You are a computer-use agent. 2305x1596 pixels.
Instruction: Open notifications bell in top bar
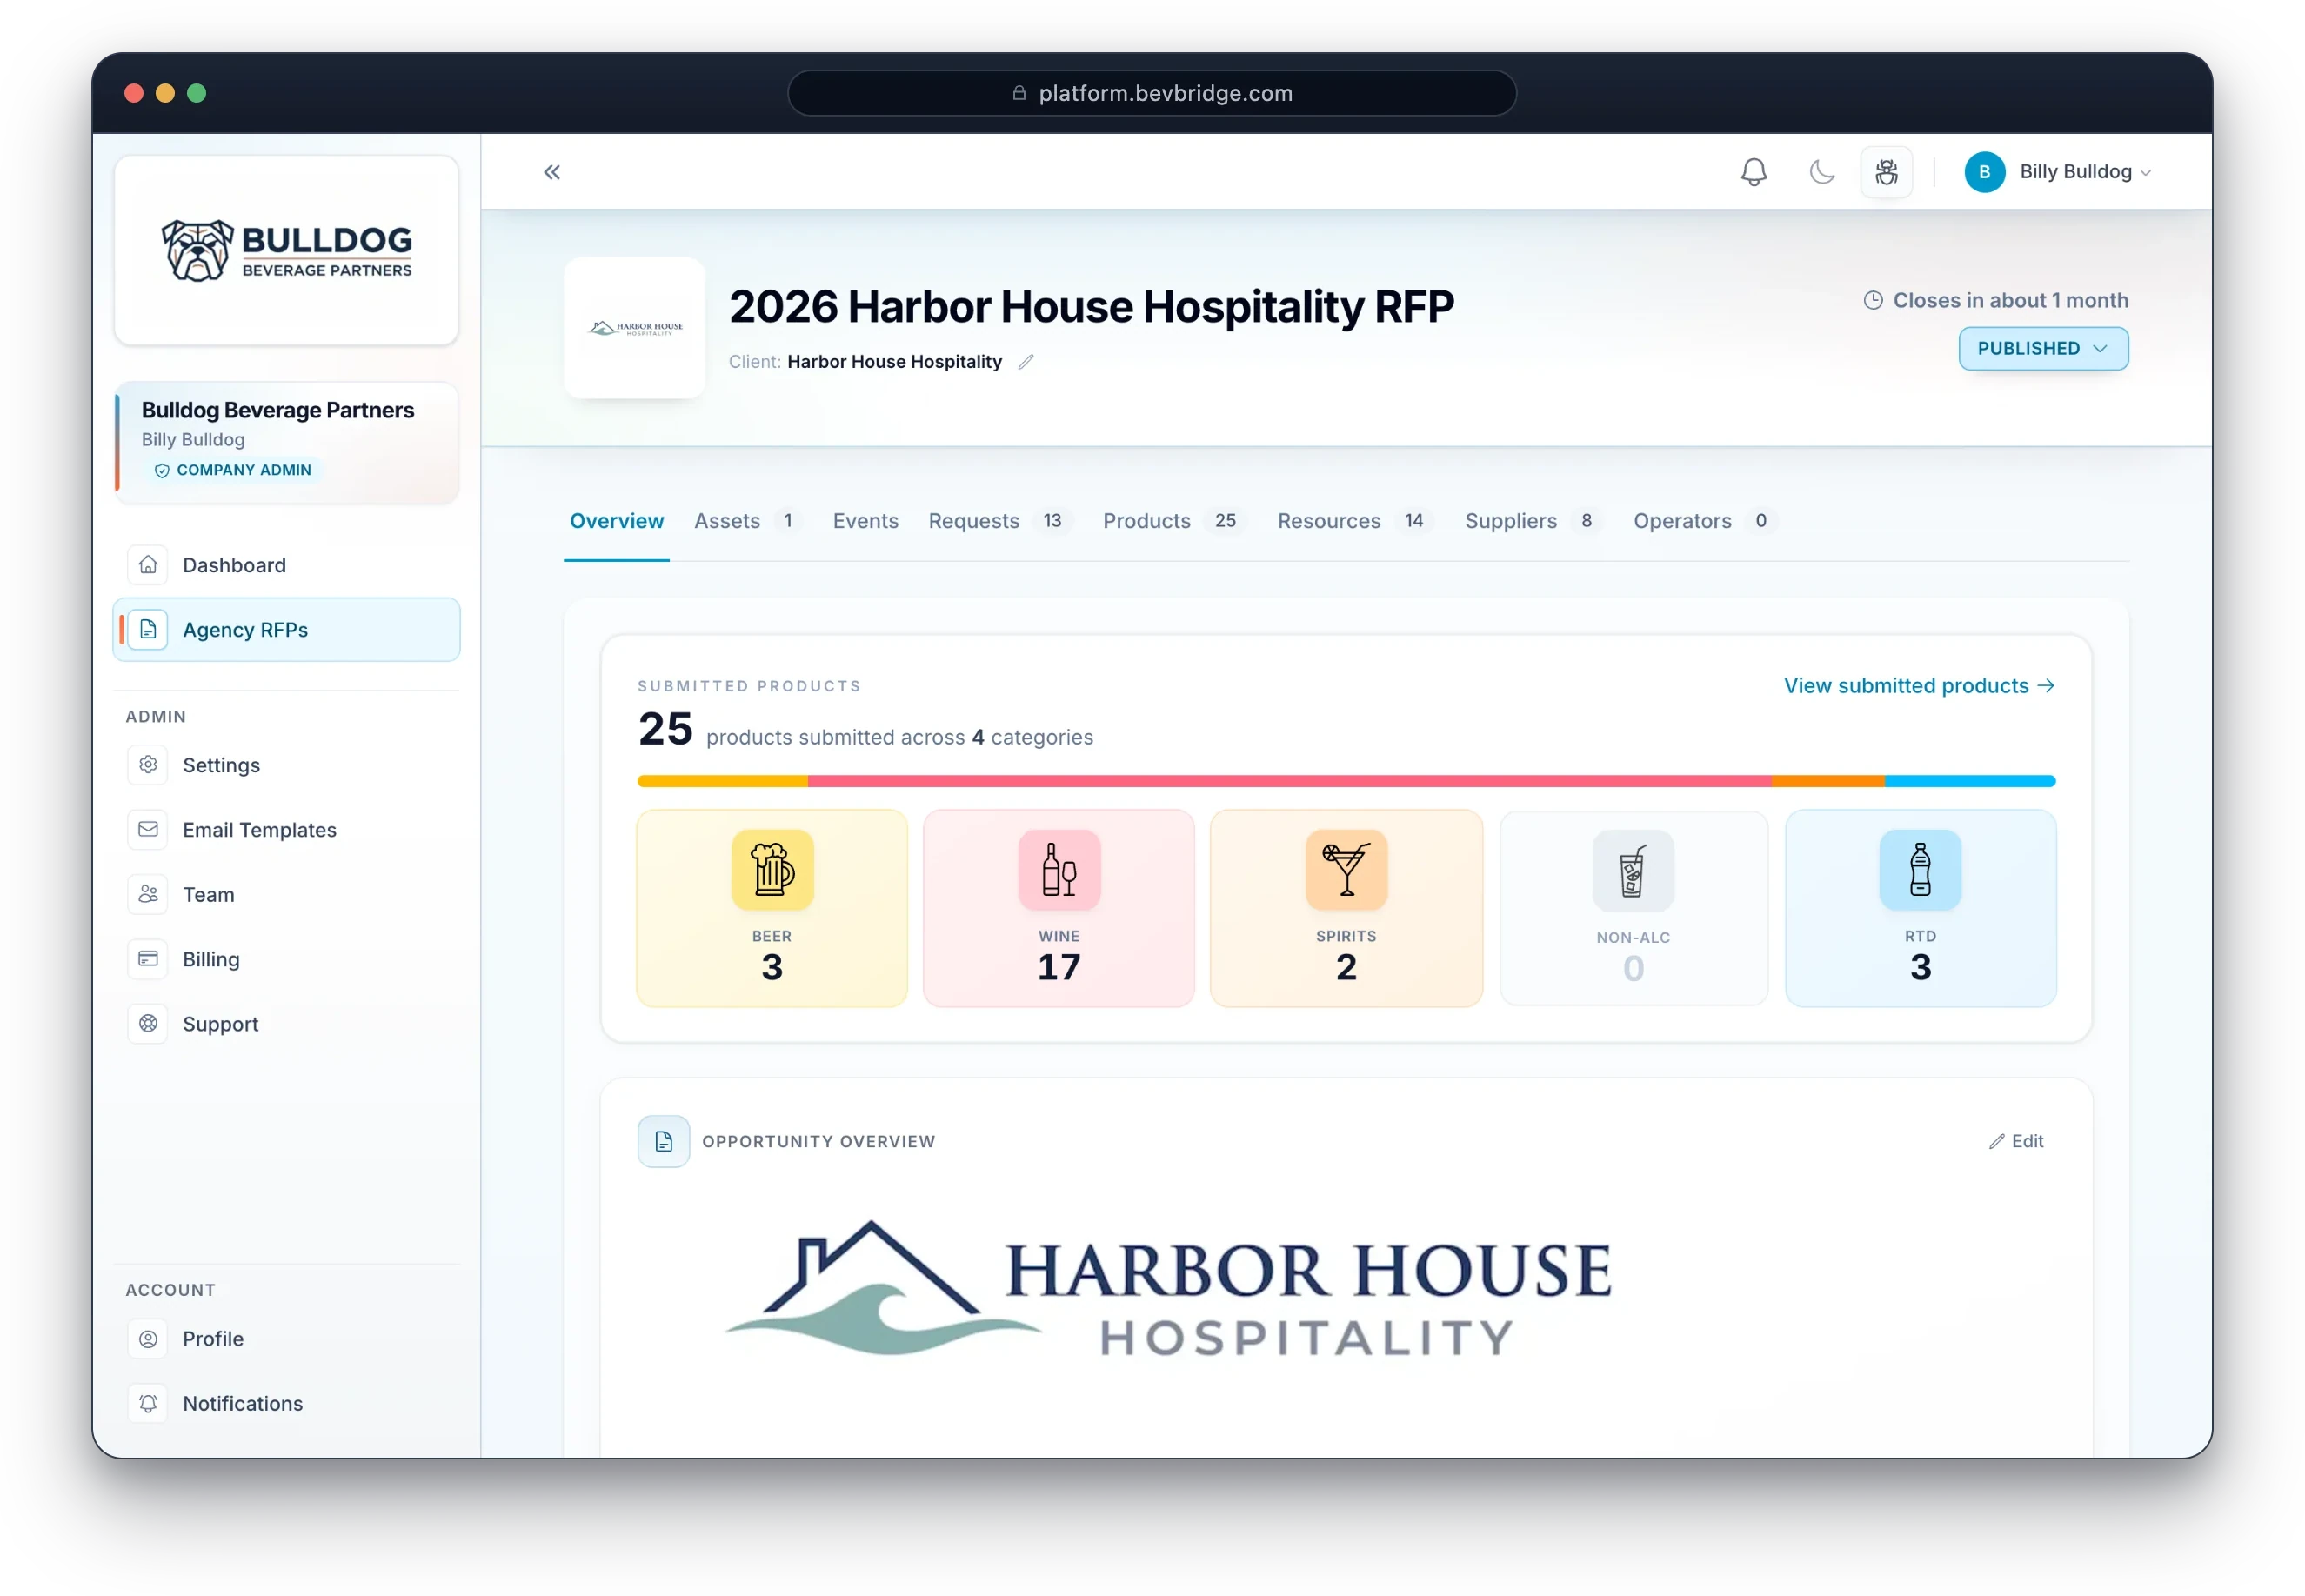pyautogui.click(x=1753, y=172)
